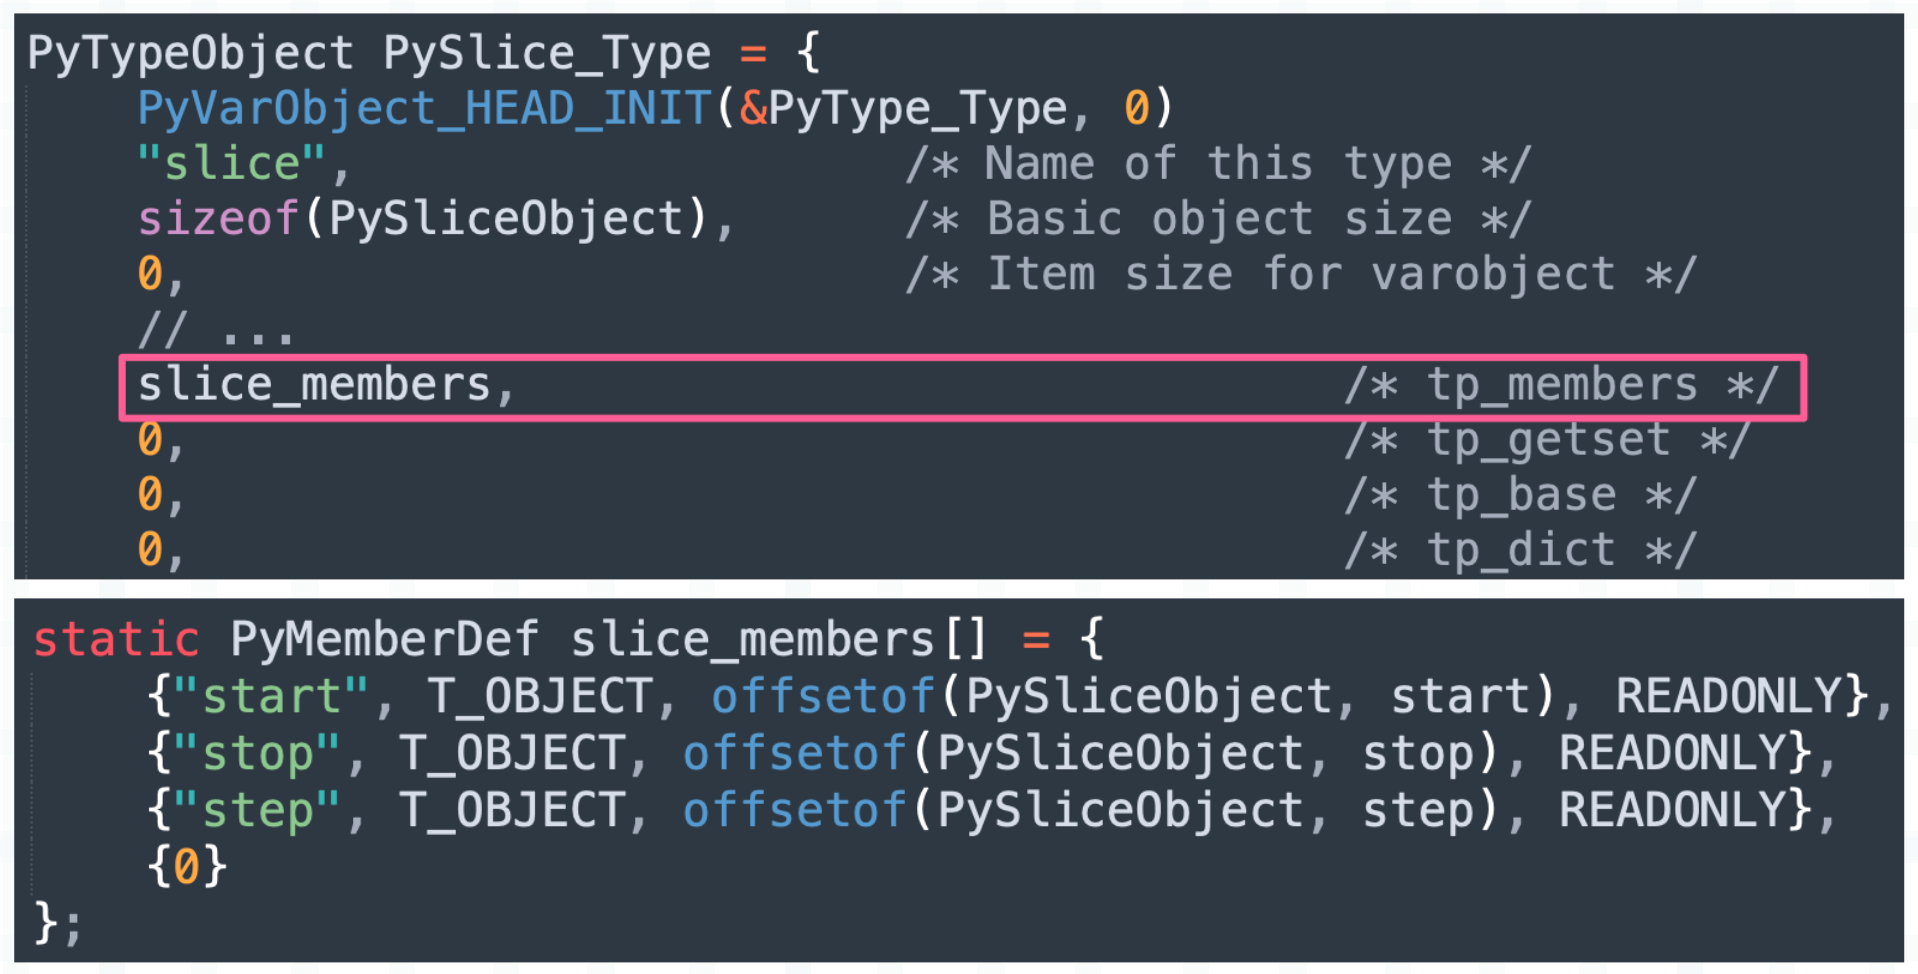This screenshot has height=974, width=1918.
Task: Click offsetof on the start line
Action: click(x=824, y=696)
